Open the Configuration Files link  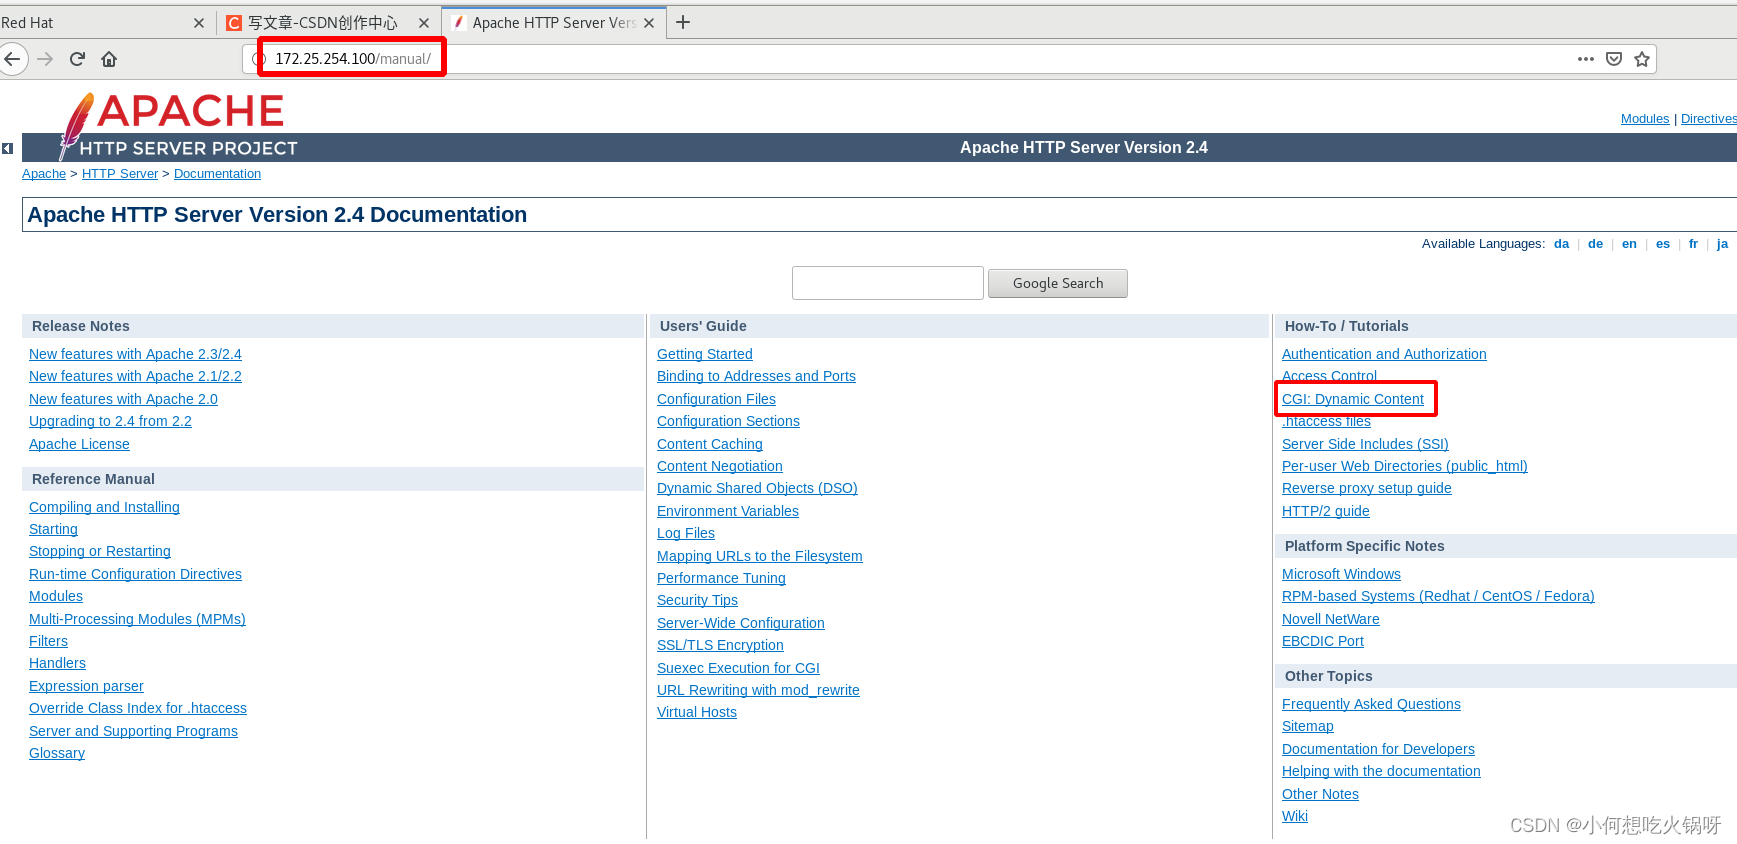pos(716,399)
